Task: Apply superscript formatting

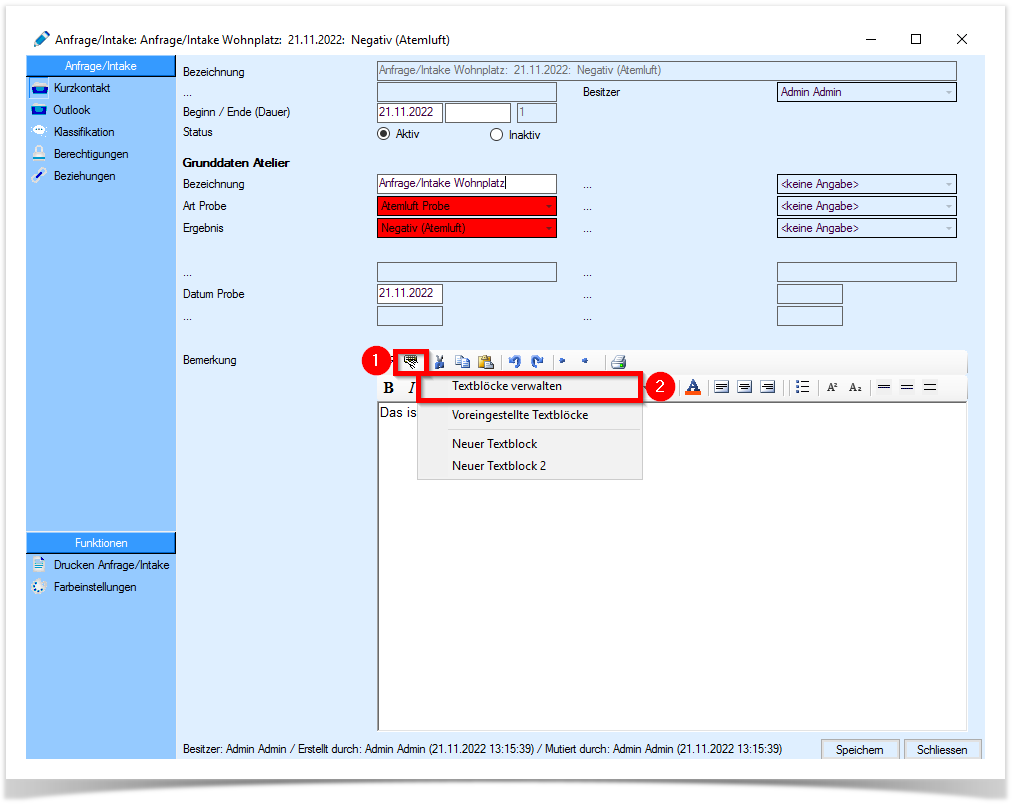Action: 832,387
